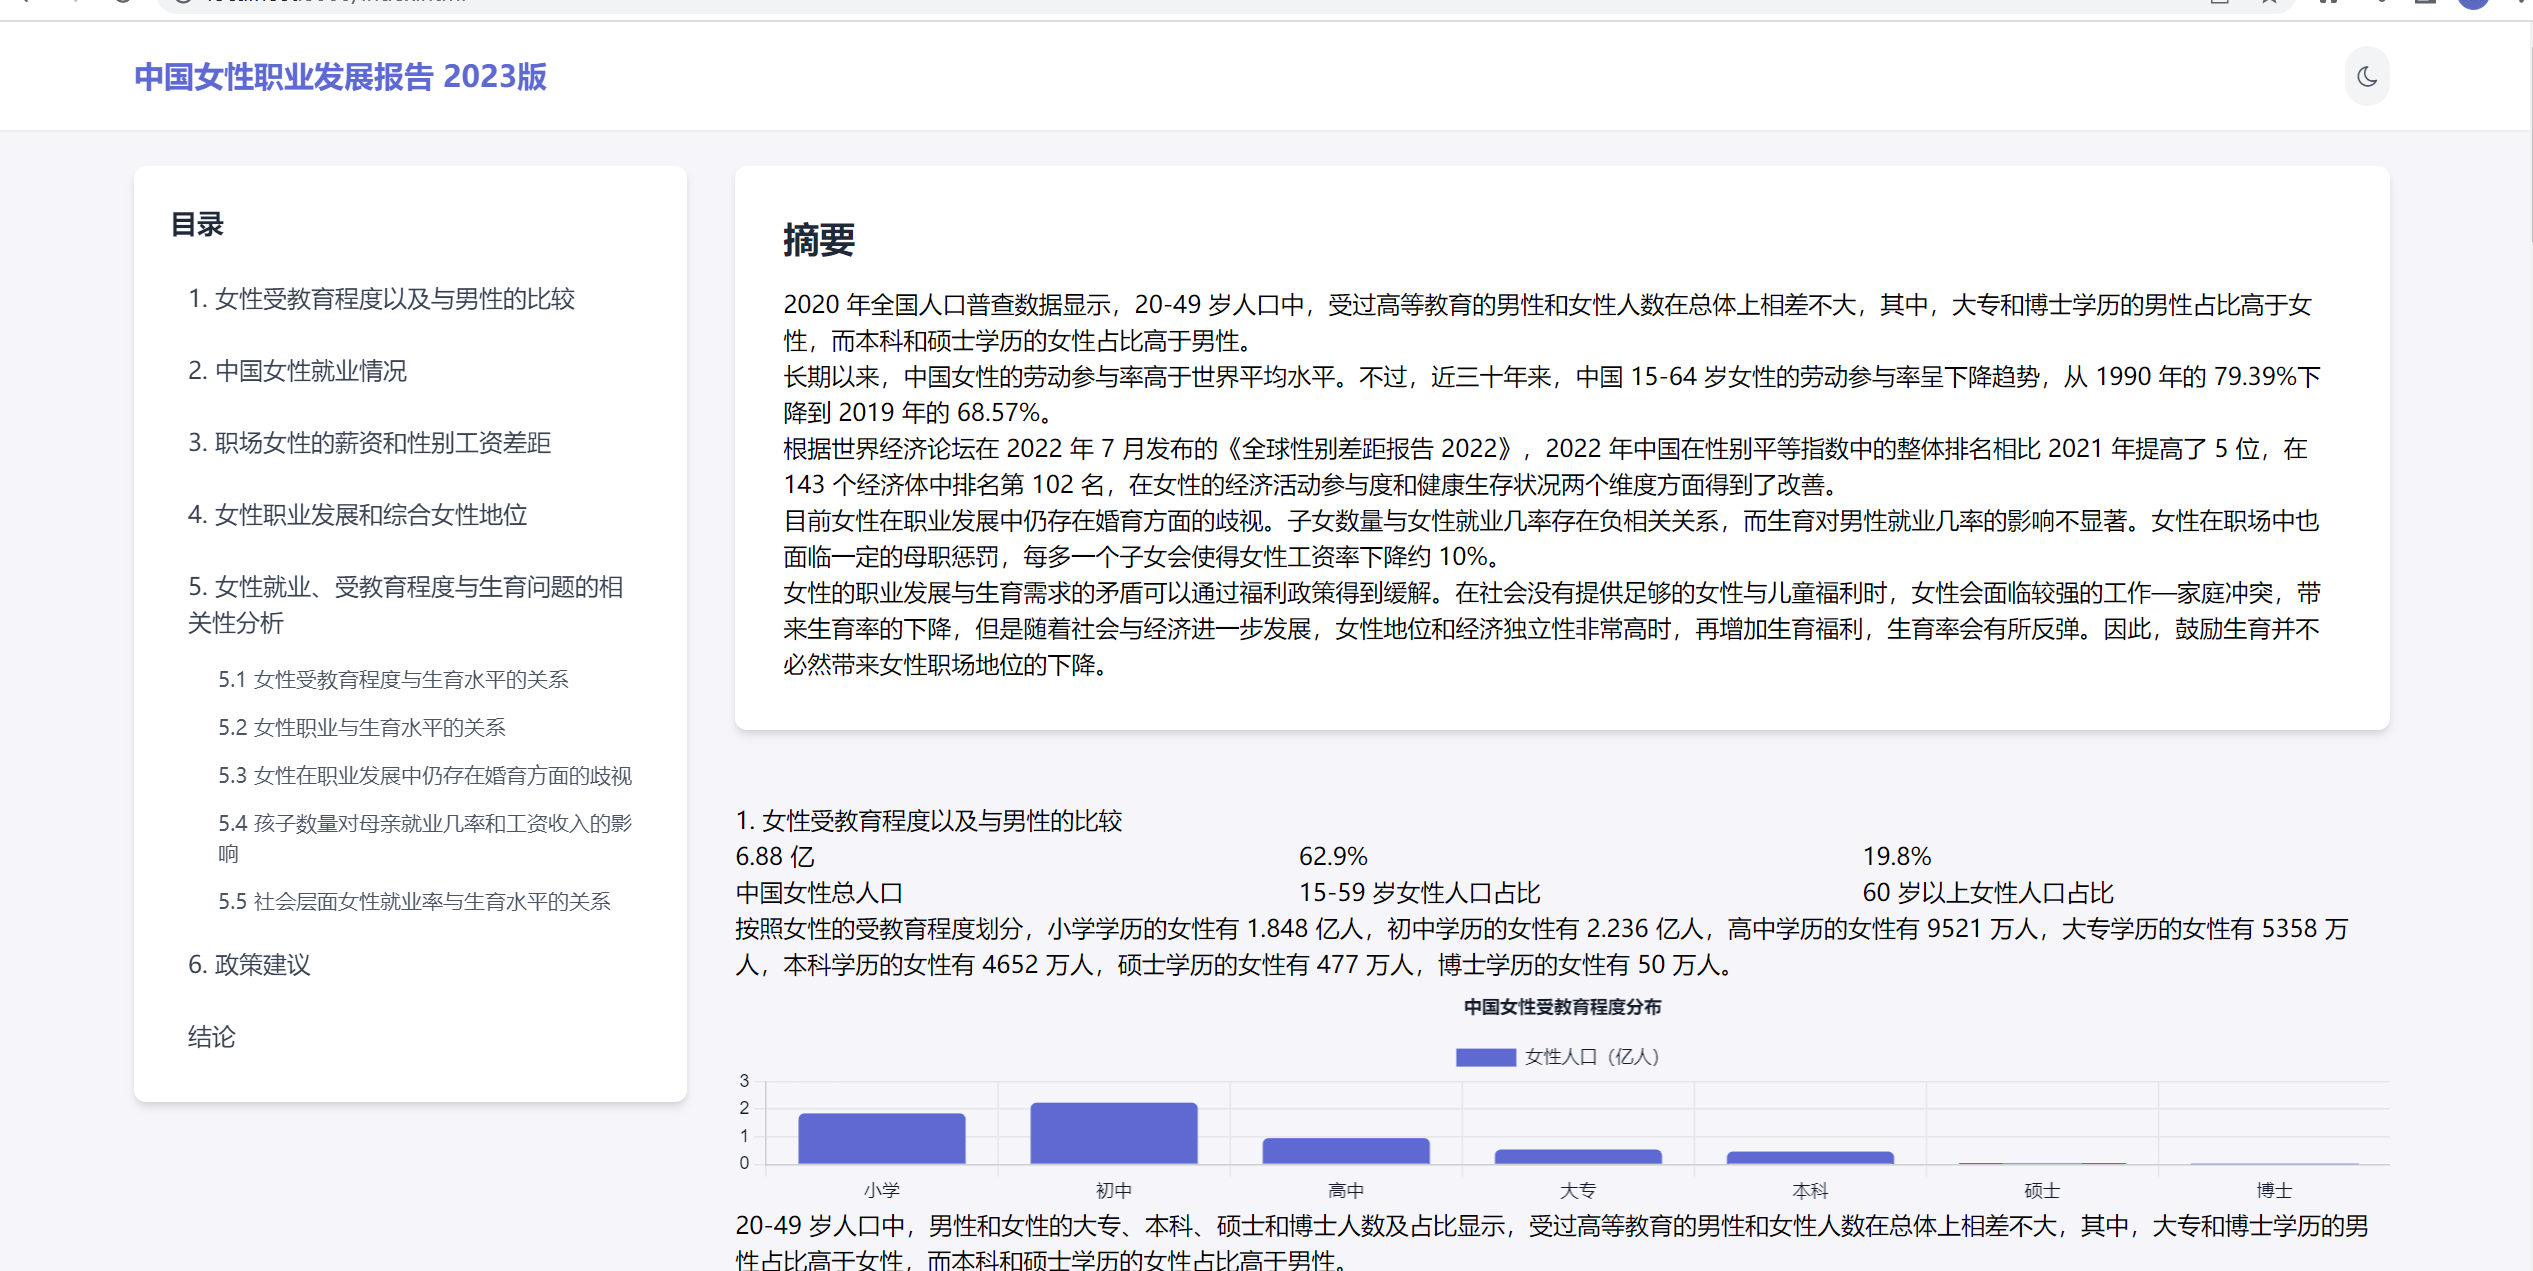The width and height of the screenshot is (2533, 1271).
Task: Click the 摘要 heading
Action: click(x=818, y=240)
